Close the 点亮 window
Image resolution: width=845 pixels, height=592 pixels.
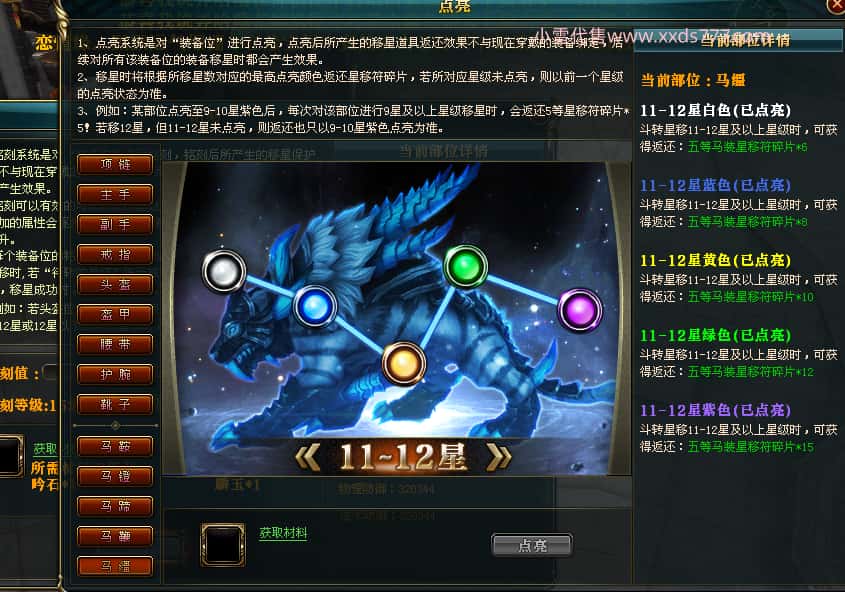coord(836,5)
